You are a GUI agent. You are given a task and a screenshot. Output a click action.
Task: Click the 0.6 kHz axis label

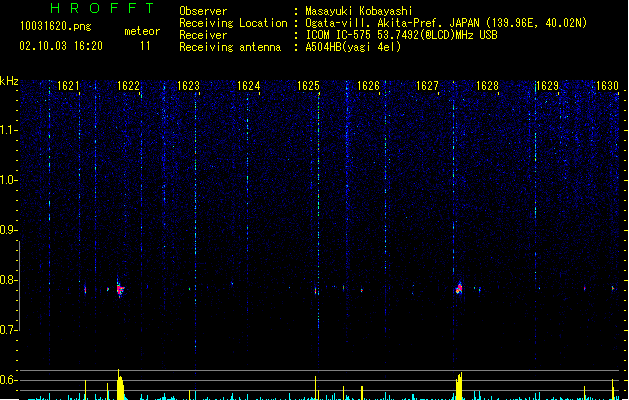click(x=8, y=380)
